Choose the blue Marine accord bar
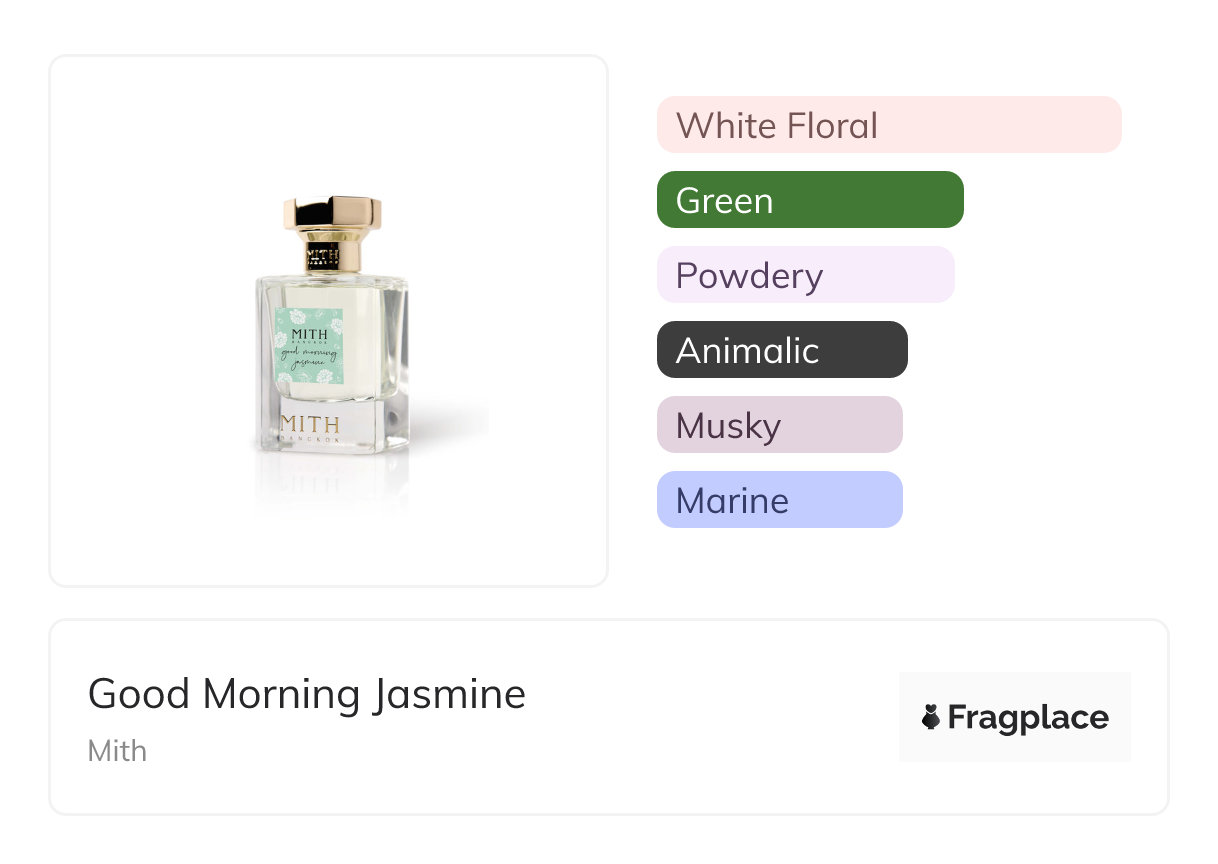This screenshot has width=1218, height=864. tap(780, 500)
